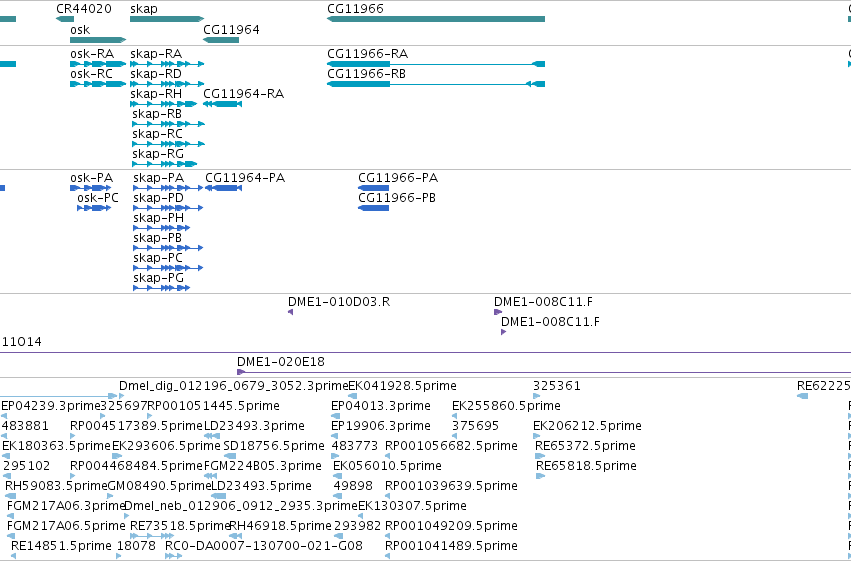851x561 pixels.
Task: Click polypeptide skap-PC
Action: click(168, 268)
